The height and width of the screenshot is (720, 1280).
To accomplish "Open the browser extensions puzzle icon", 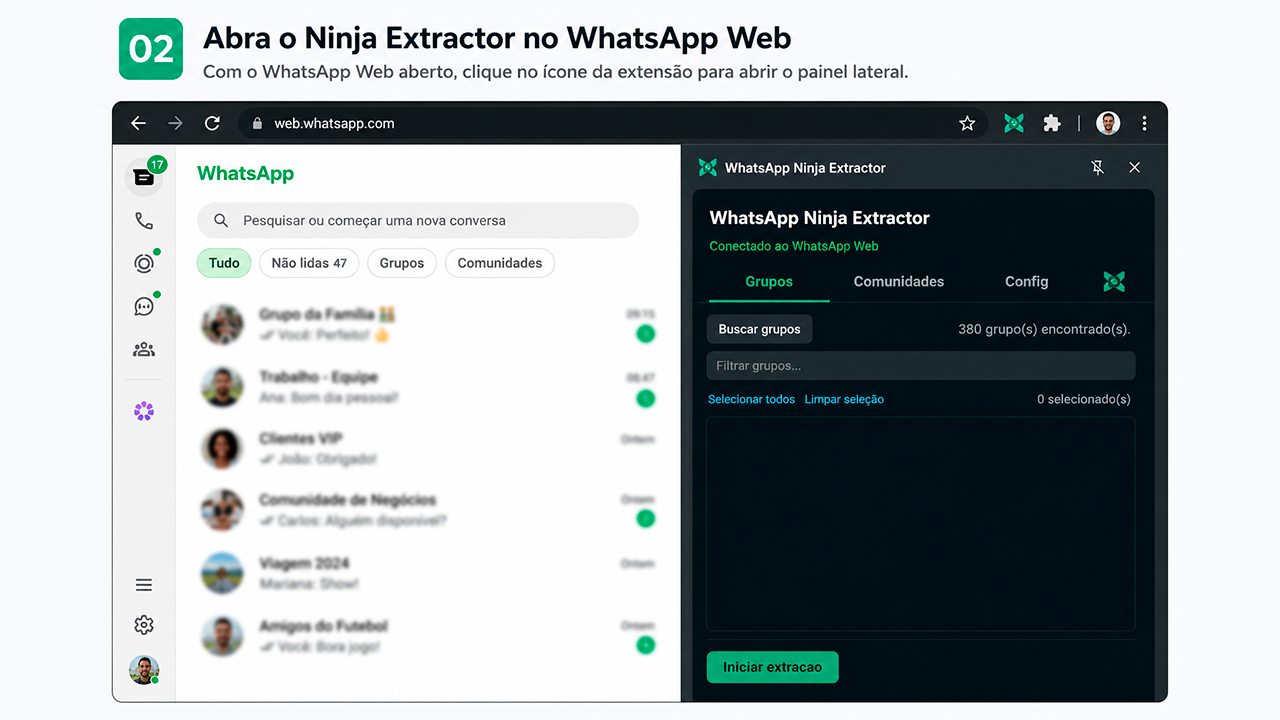I will 1052,123.
